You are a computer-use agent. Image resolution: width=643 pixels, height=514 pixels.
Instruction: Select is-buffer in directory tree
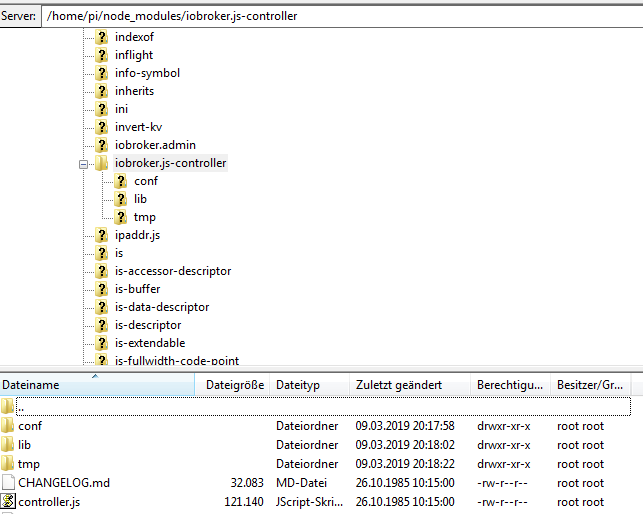tap(137, 290)
